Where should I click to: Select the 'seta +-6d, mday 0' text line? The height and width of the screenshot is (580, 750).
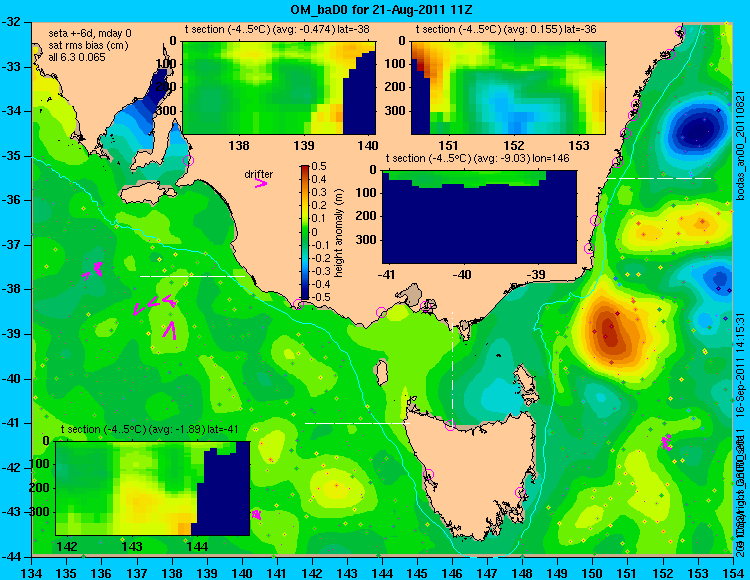pos(90,34)
